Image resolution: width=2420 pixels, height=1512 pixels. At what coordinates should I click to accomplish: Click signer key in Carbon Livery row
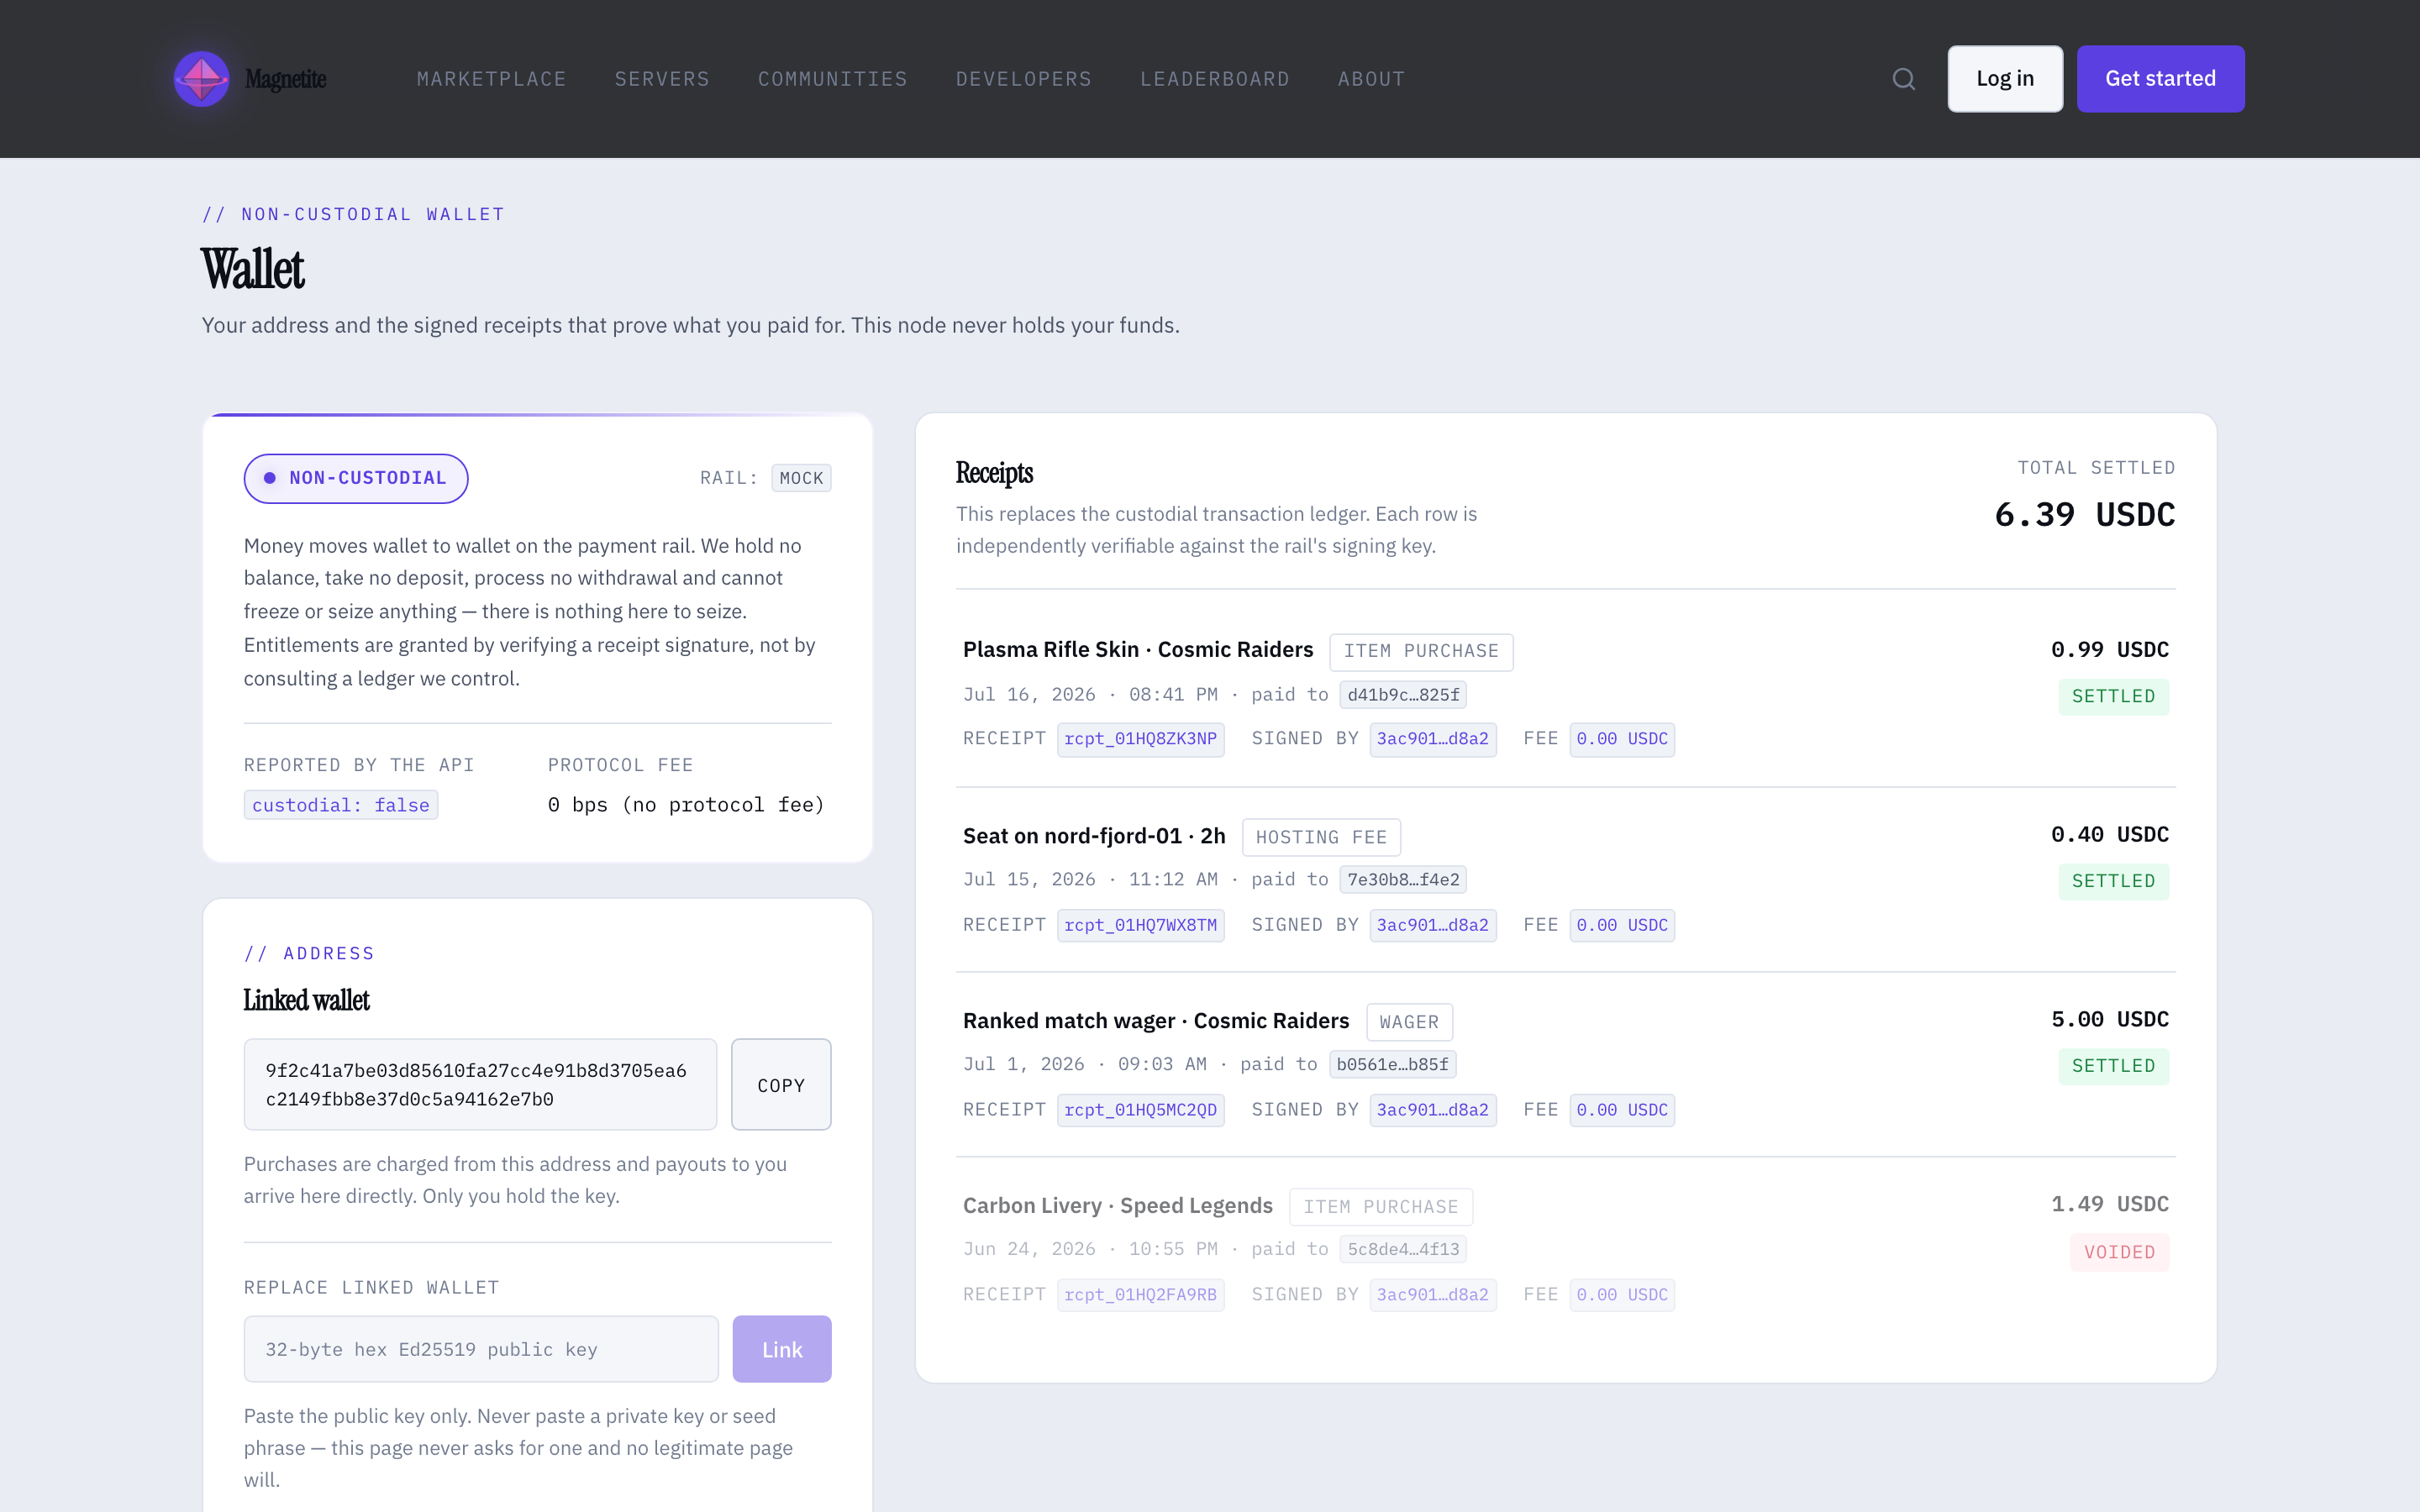pos(1432,1295)
